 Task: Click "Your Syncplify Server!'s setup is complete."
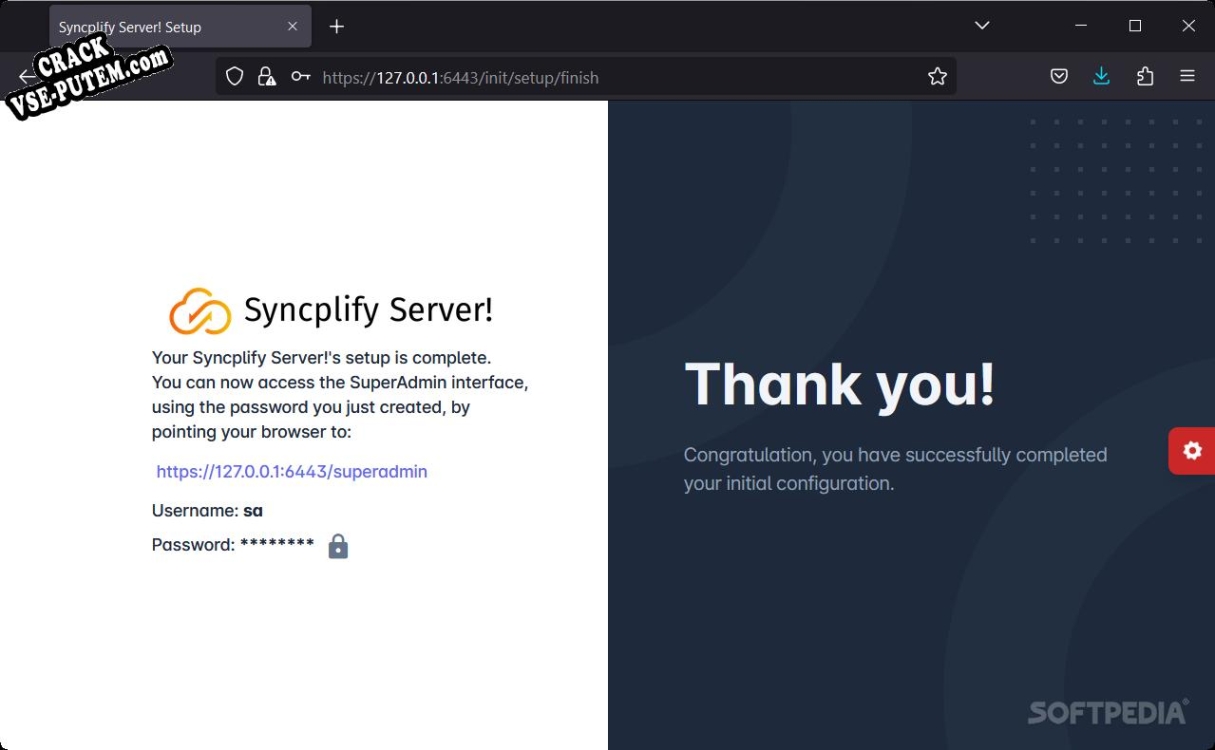tap(322, 357)
